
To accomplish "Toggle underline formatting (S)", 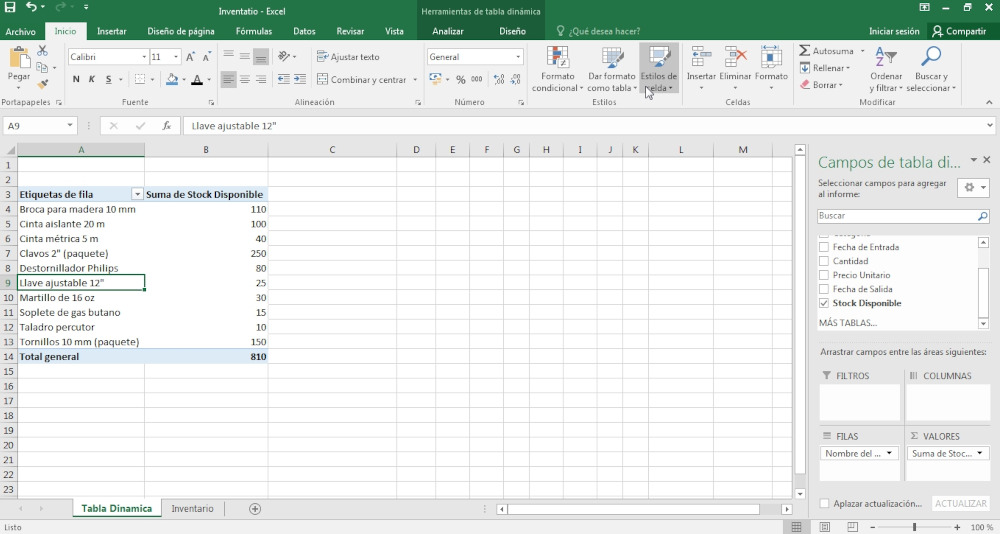I will [x=108, y=79].
